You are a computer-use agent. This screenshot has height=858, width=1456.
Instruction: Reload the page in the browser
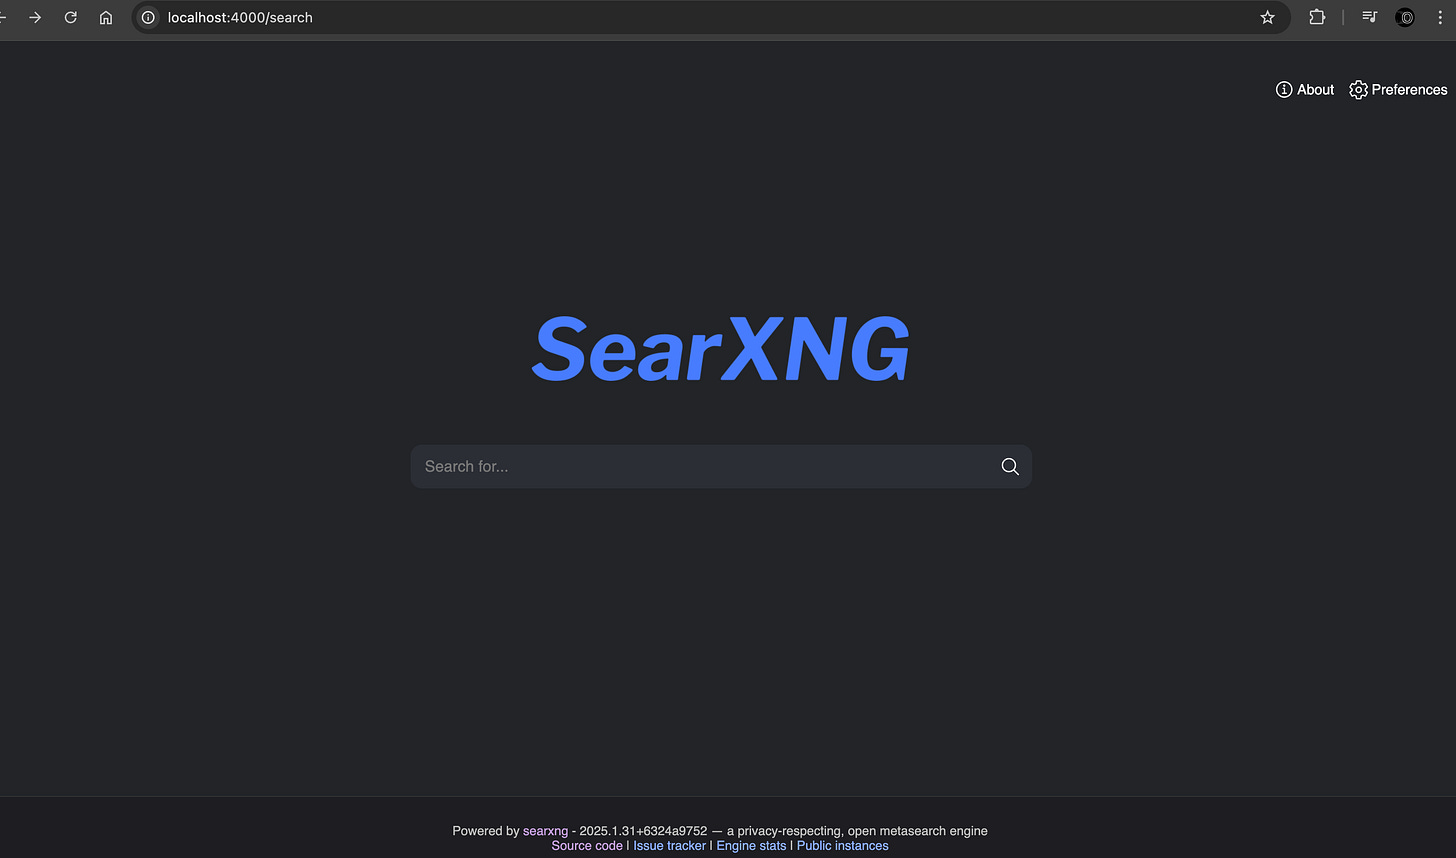tap(70, 18)
